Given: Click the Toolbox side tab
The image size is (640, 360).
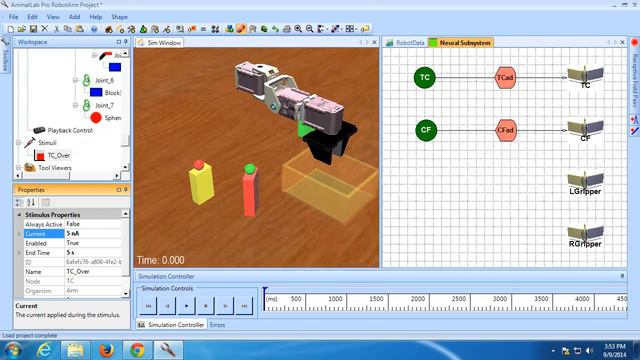Looking at the screenshot, I should (x=4, y=56).
